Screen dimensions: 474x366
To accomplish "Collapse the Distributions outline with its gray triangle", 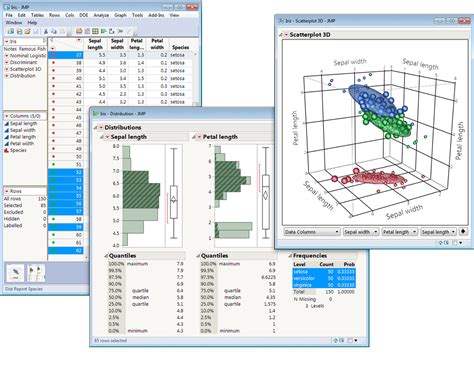I will coord(96,127).
